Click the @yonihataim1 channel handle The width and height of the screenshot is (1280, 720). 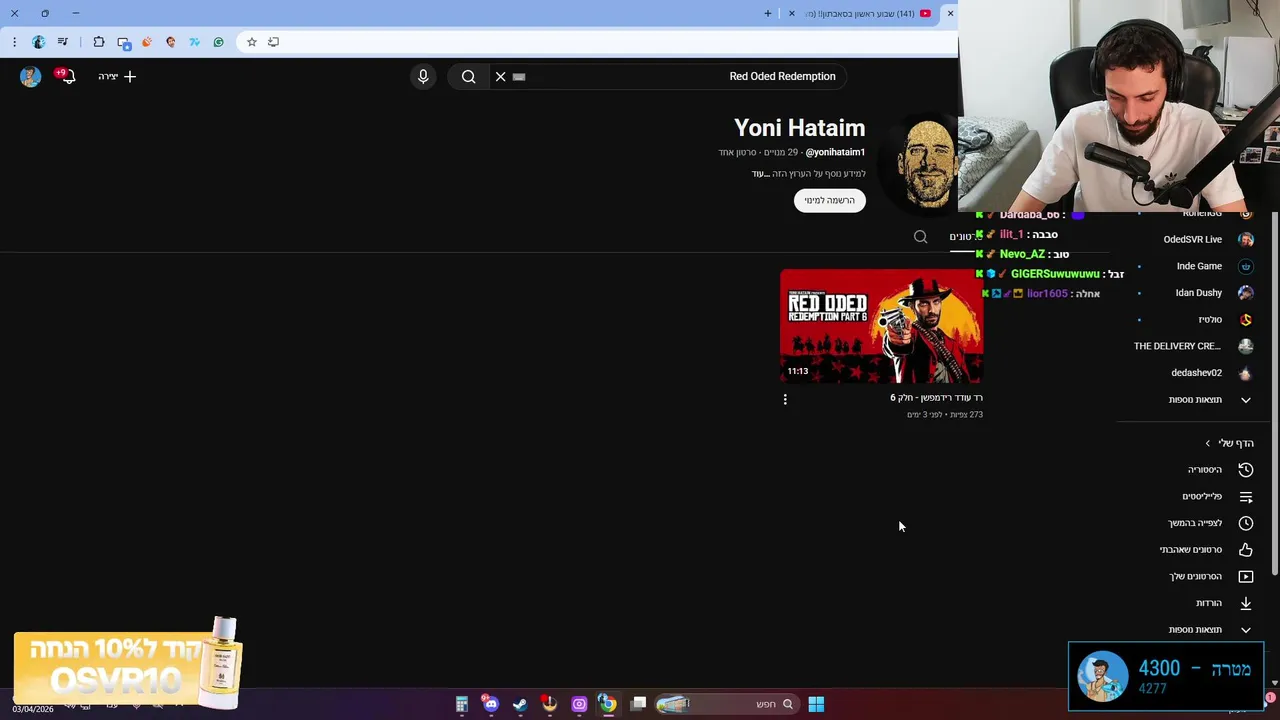point(835,152)
